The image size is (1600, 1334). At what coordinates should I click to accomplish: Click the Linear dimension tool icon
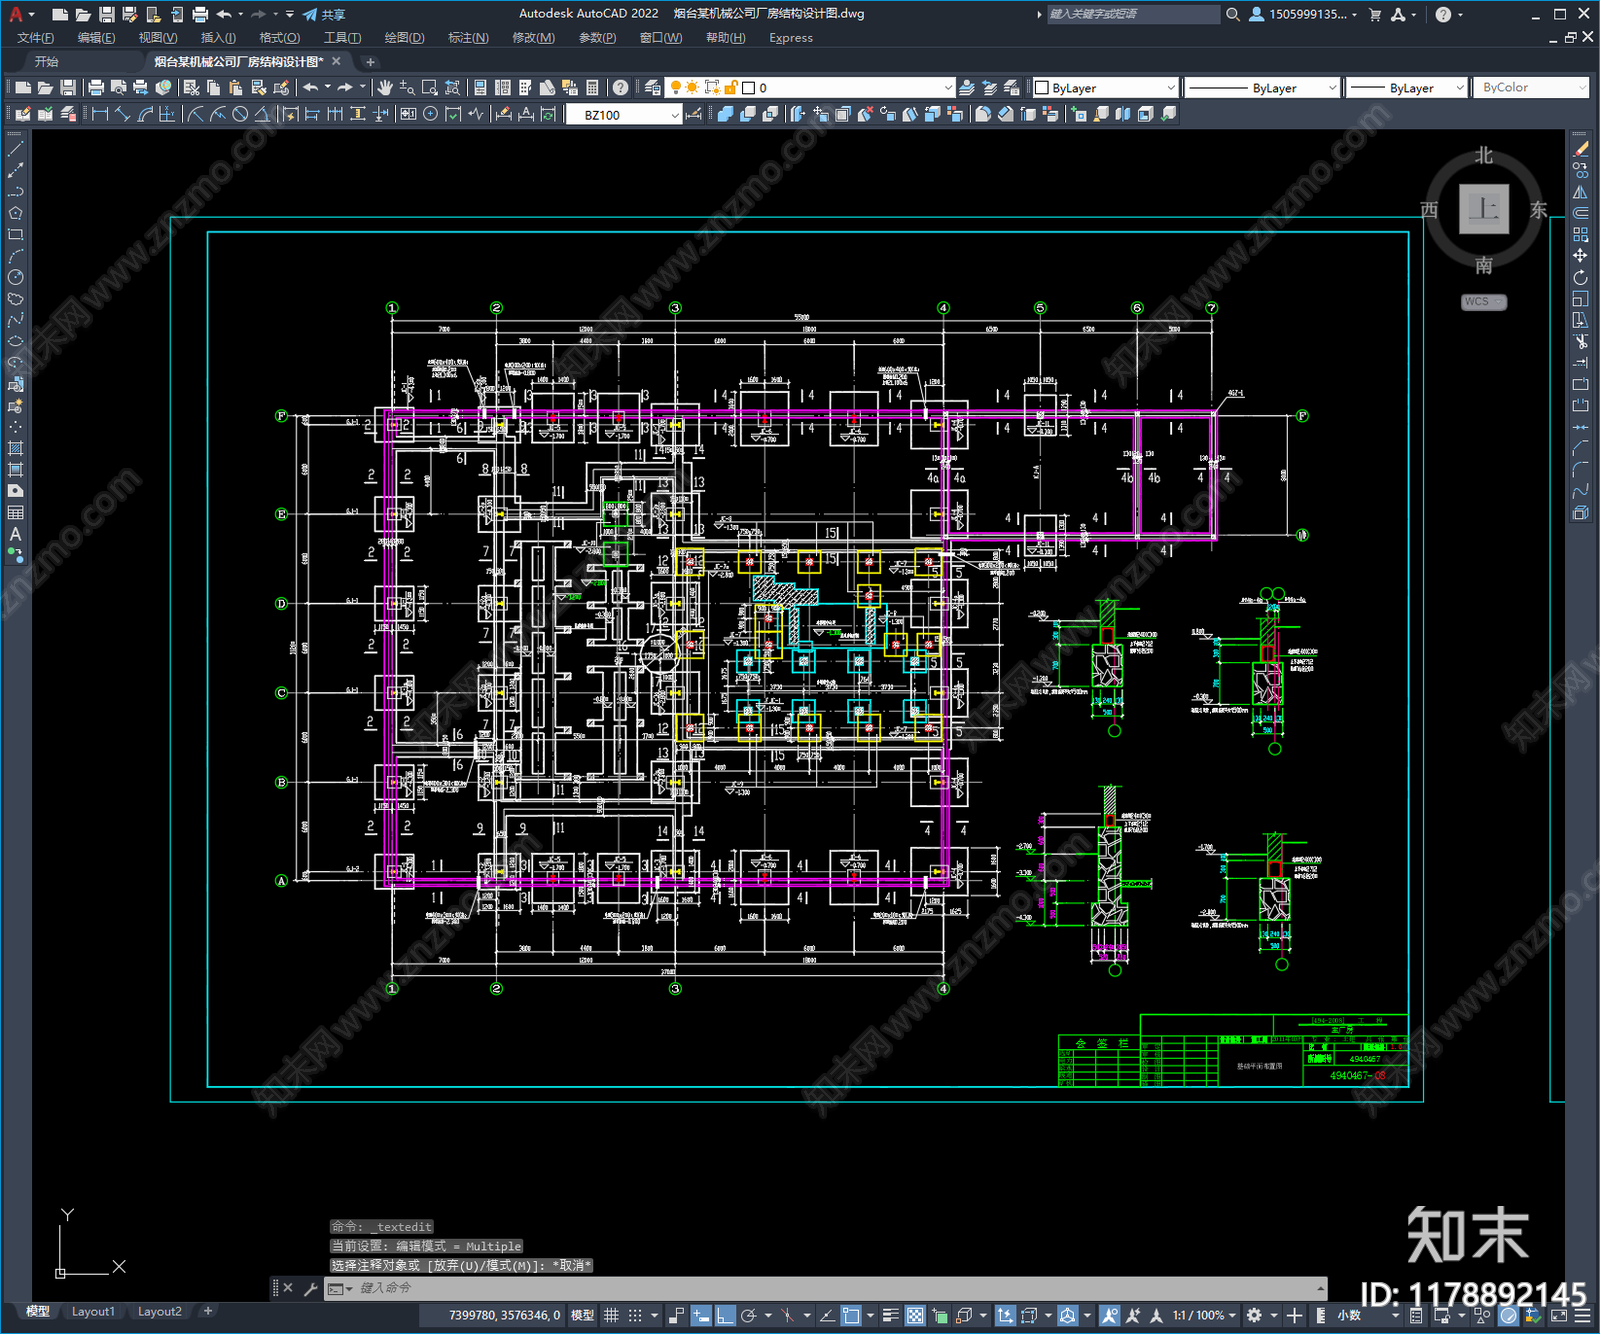[x=100, y=114]
